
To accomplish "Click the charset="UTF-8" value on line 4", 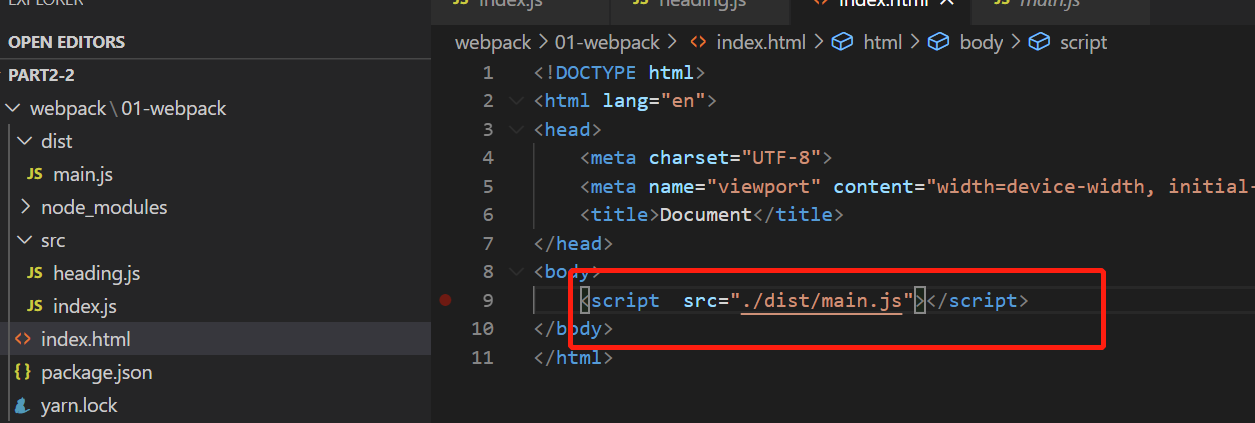I will pos(734,158).
